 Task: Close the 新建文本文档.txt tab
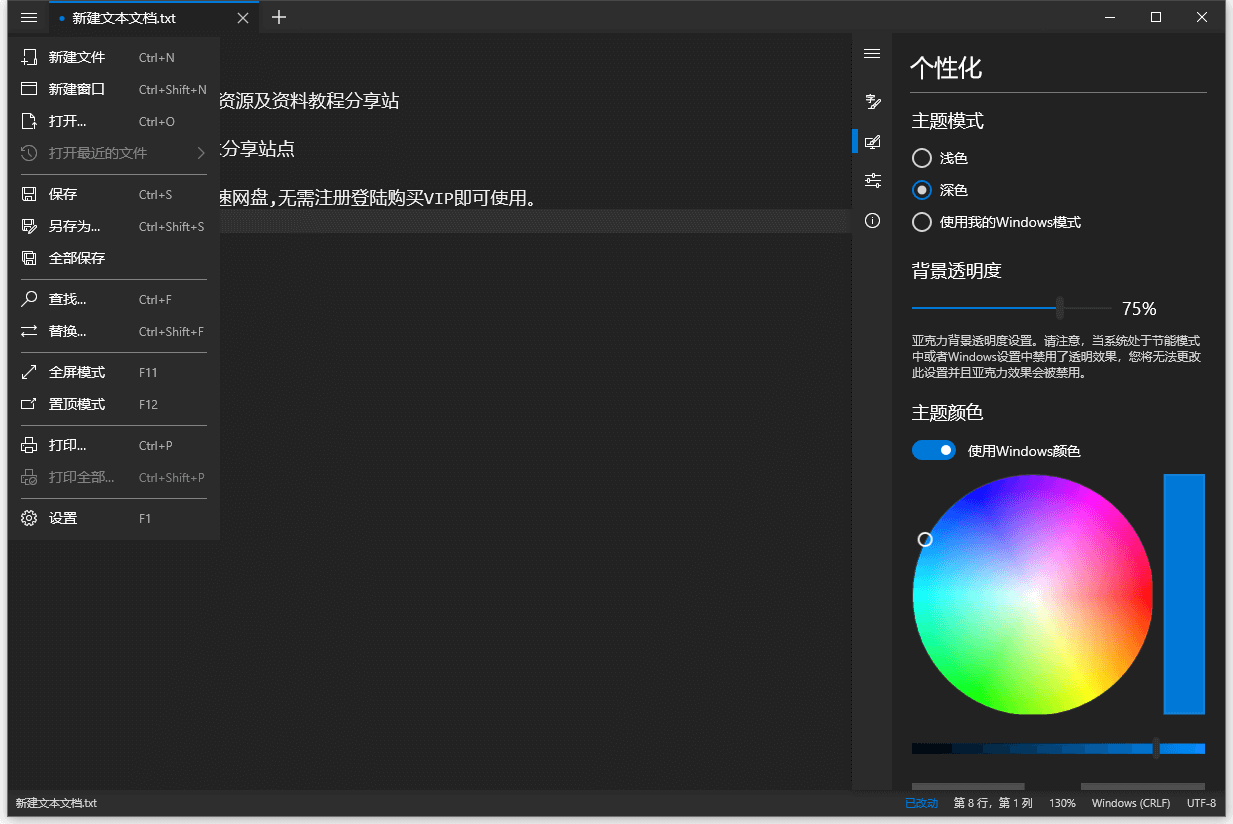point(243,18)
